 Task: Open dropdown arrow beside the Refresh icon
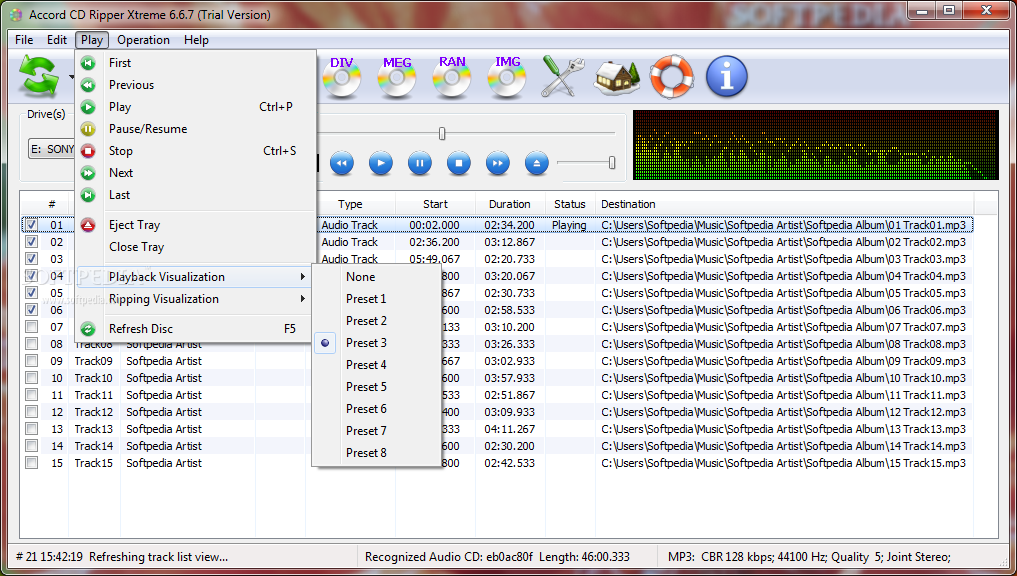[71, 77]
